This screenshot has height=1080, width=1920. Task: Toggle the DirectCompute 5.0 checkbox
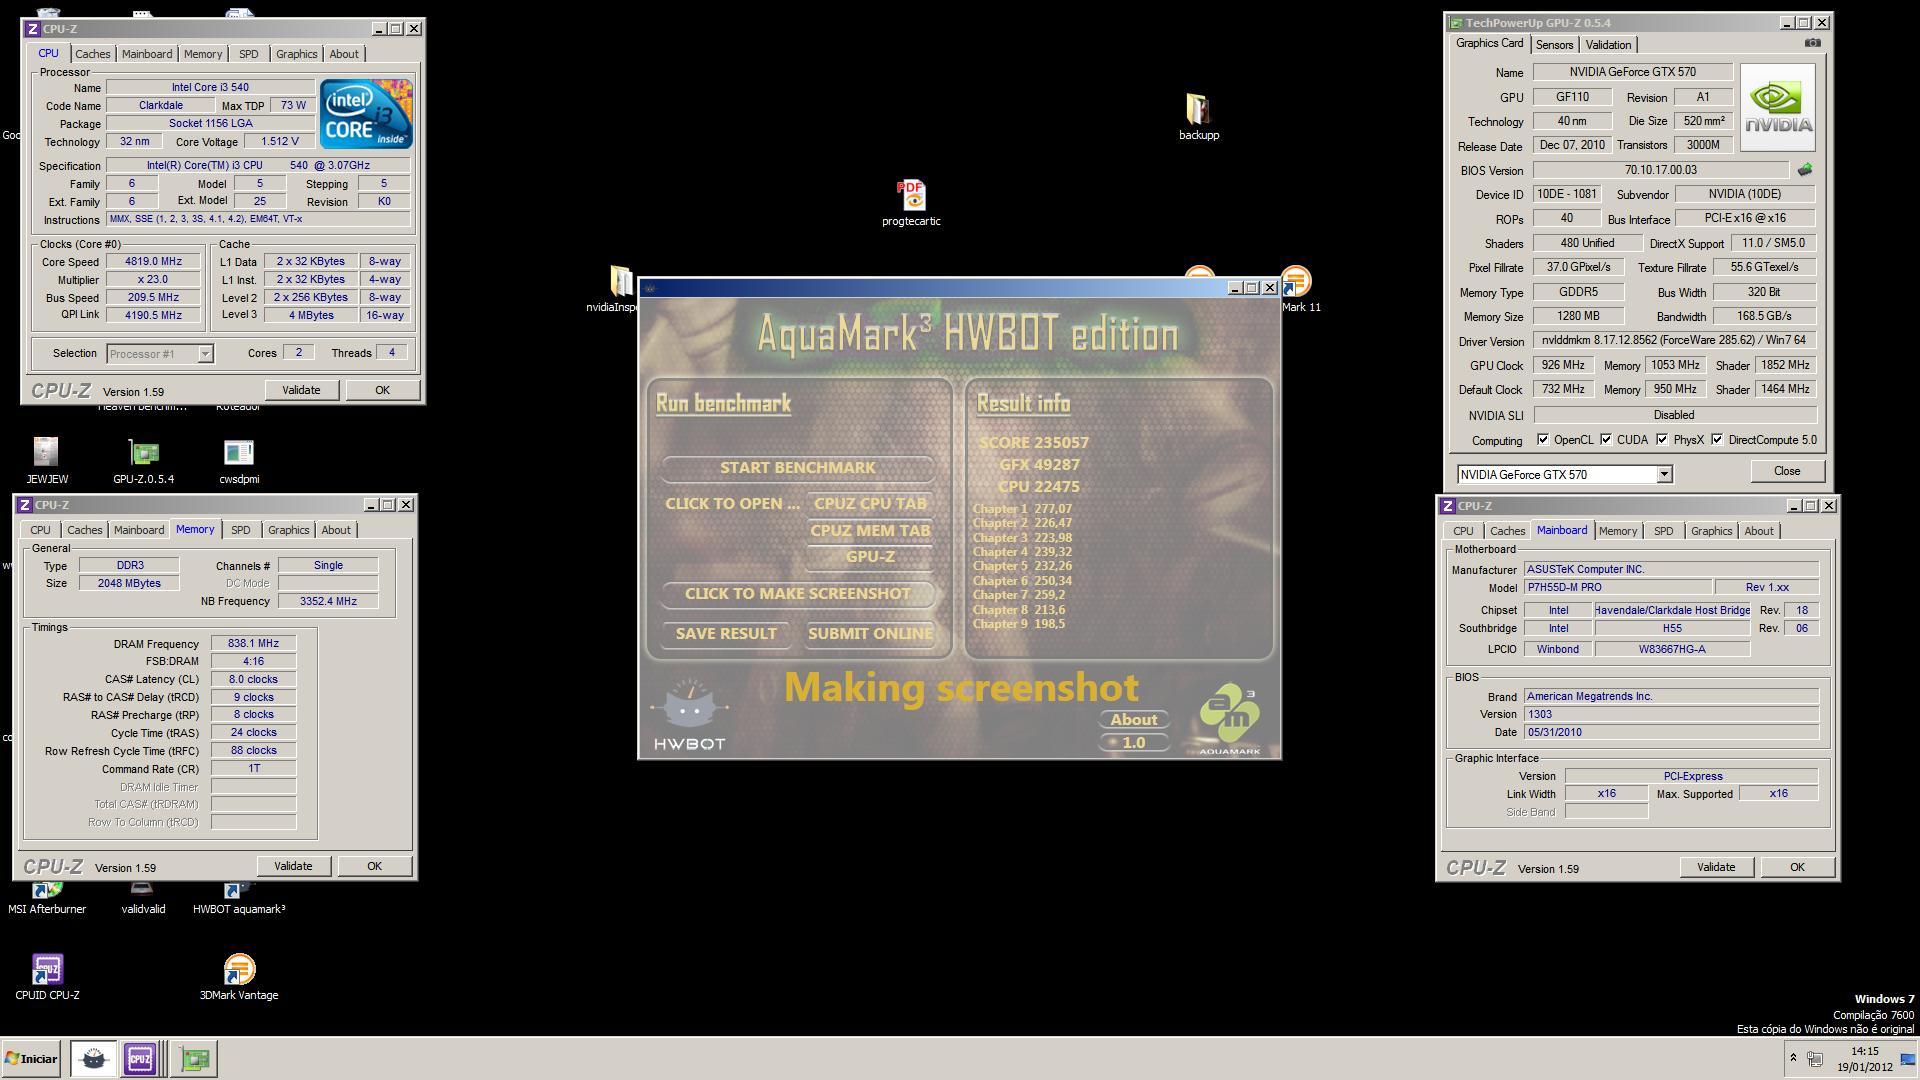coord(1717,440)
